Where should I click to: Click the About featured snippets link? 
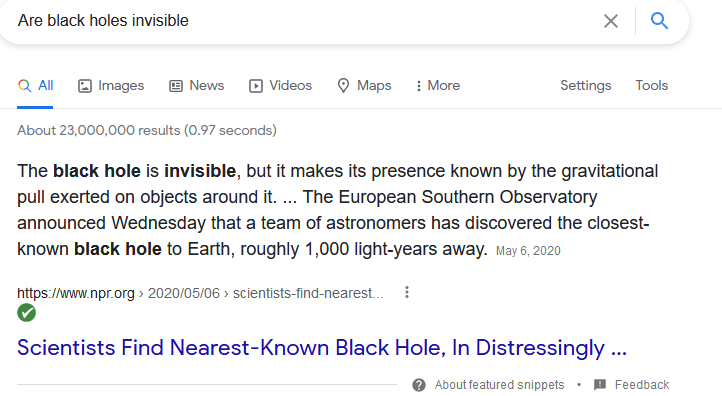click(x=499, y=384)
